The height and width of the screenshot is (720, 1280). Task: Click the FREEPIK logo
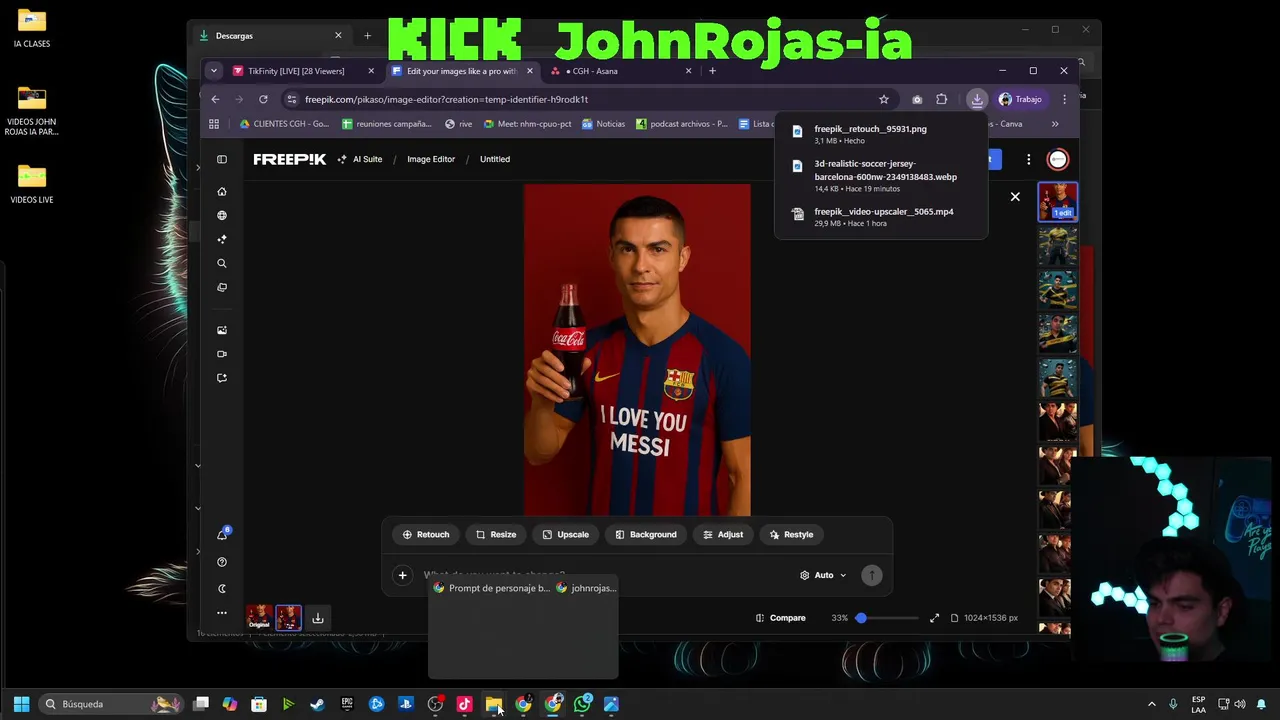289,159
